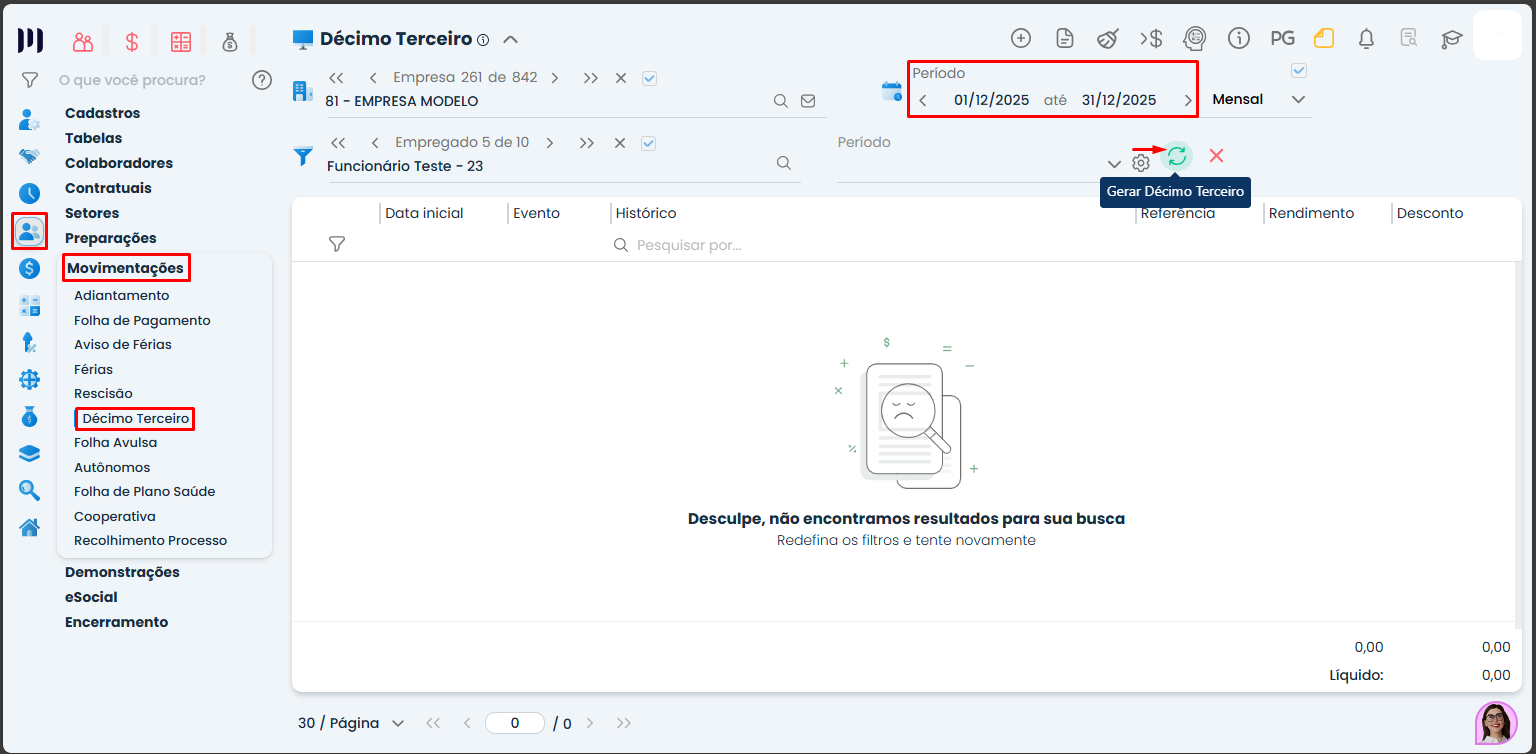The height and width of the screenshot is (754, 1536).
Task: Click the red X cancel icon
Action: 1216,156
